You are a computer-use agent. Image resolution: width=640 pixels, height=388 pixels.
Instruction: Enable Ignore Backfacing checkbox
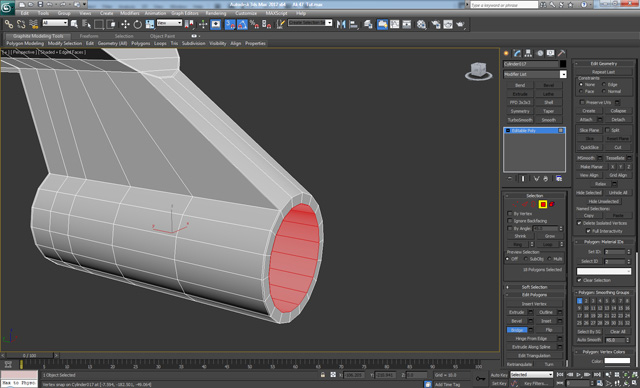click(510, 221)
